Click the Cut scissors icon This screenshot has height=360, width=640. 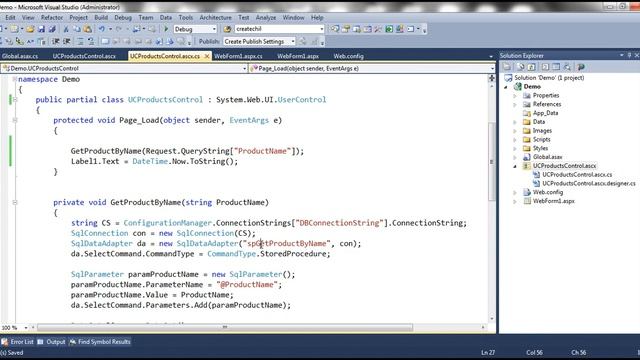pos(66,29)
